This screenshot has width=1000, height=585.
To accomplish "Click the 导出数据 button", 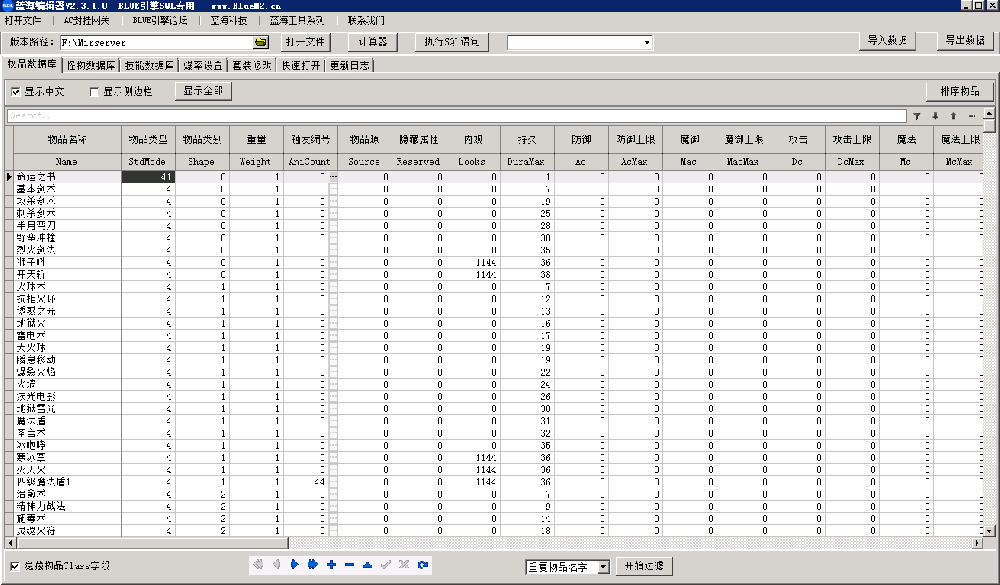I will [x=965, y=40].
